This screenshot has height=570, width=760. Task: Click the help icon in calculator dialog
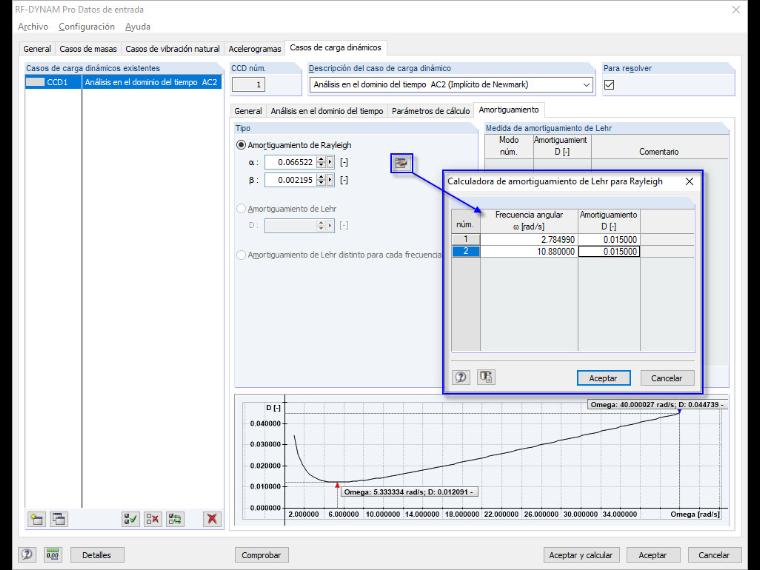[x=461, y=377]
